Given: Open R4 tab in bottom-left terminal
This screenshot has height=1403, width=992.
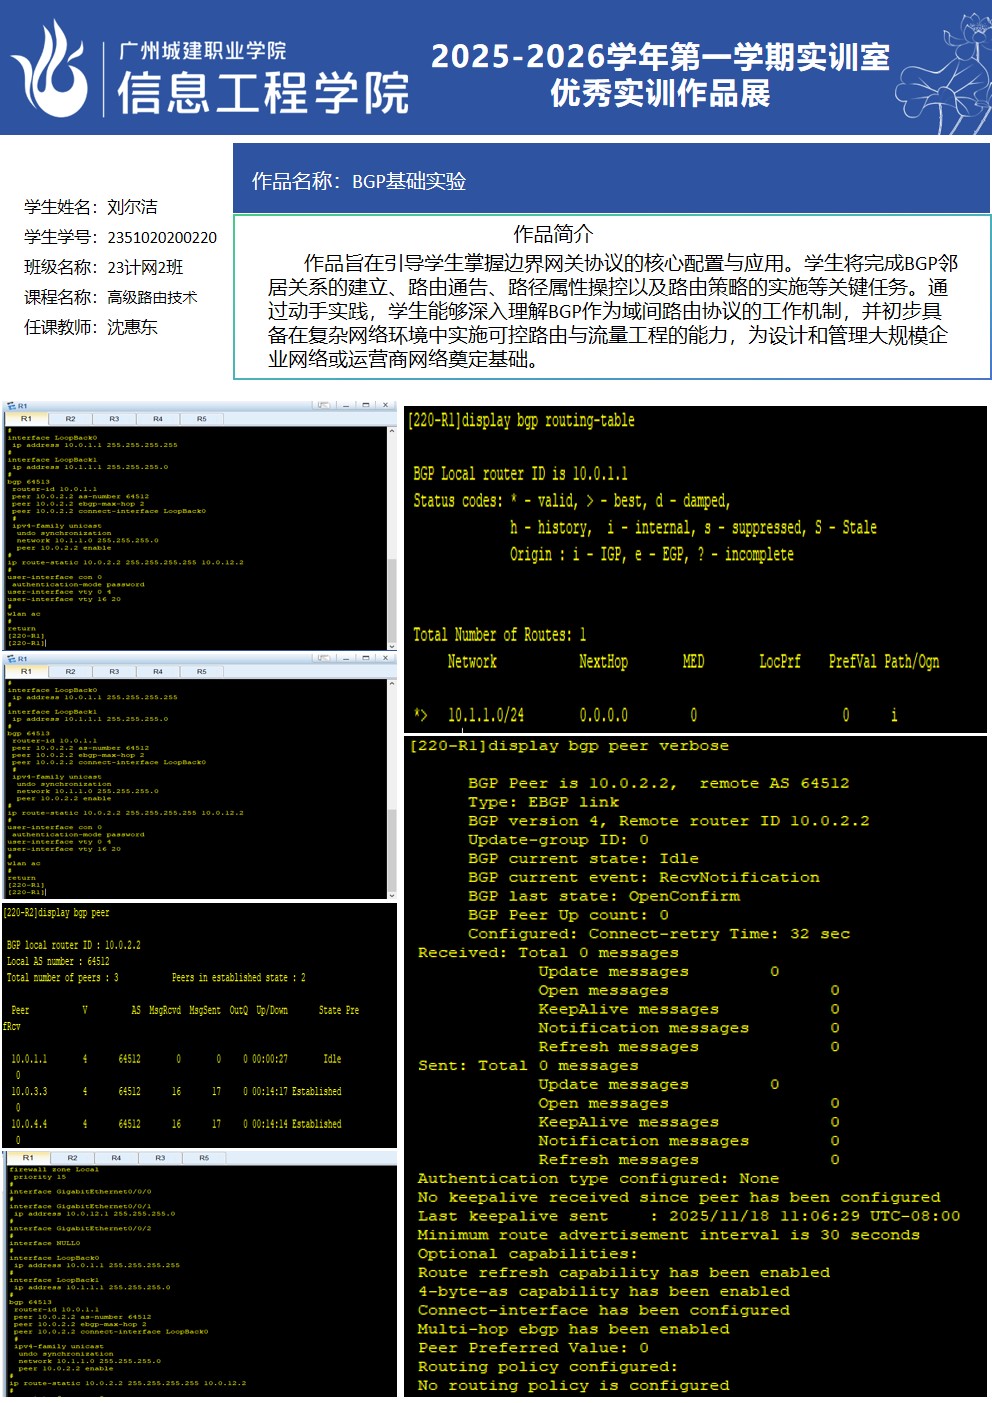Looking at the screenshot, I should pos(116,1158).
